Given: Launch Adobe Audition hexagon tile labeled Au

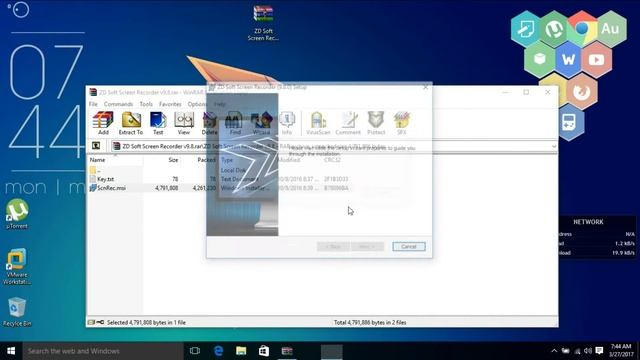Looking at the screenshot, I should coord(610,29).
